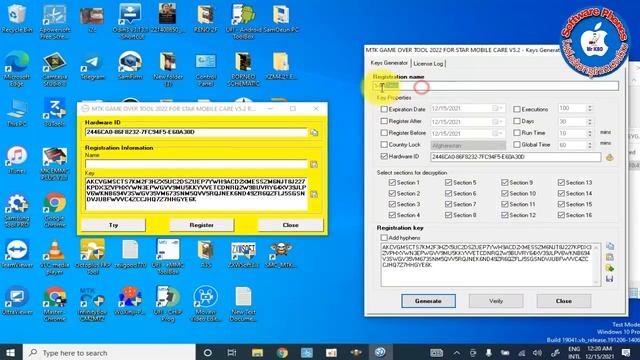640x360 pixels.
Task: Switch to the License Log tab
Action: point(428,64)
